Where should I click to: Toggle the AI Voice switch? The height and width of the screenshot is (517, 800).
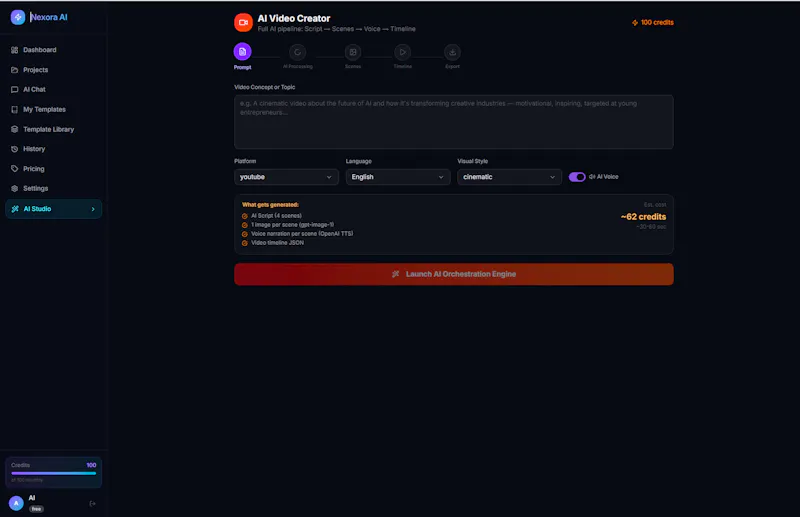coord(577,177)
